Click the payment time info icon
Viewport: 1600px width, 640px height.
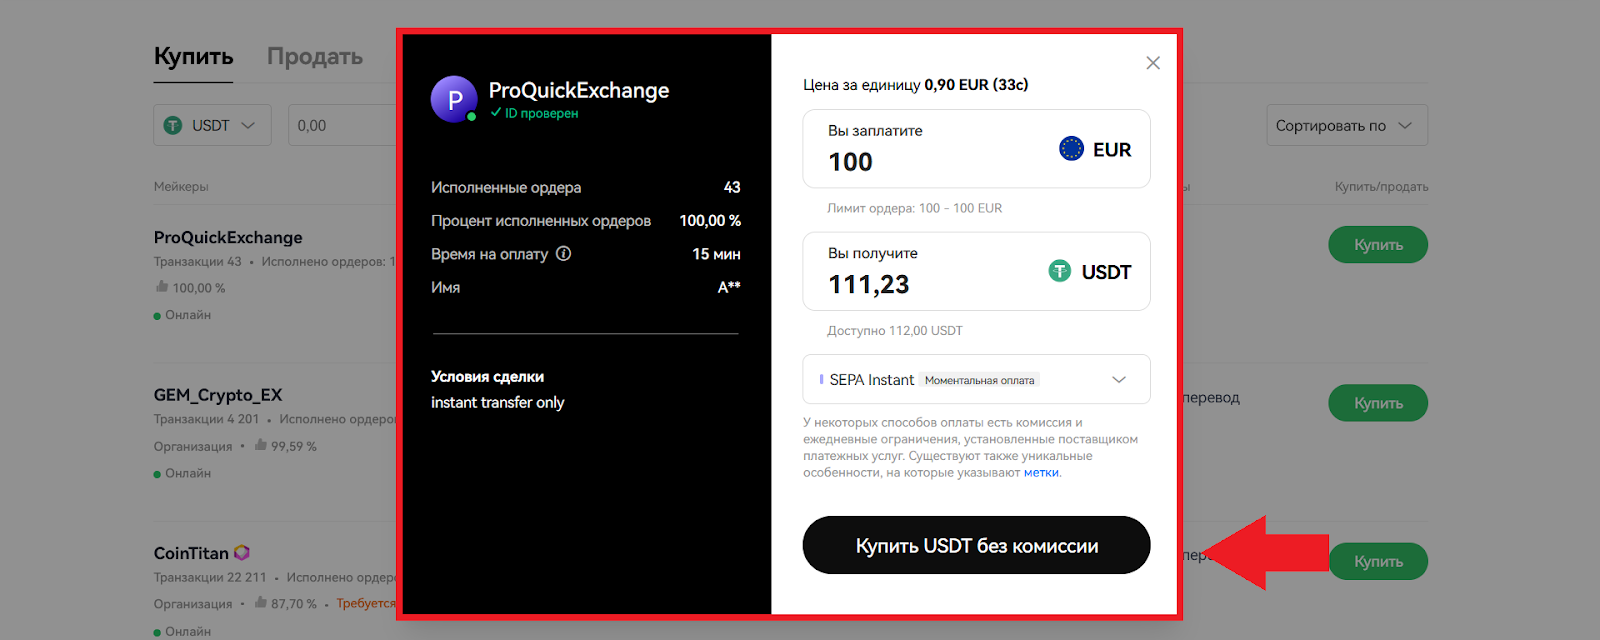(564, 254)
